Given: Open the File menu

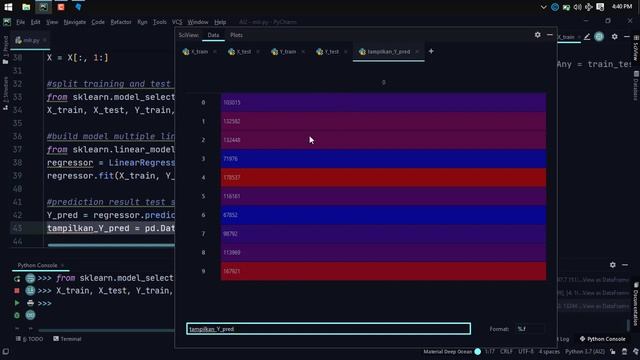Looking at the screenshot, I should tap(20, 22).
